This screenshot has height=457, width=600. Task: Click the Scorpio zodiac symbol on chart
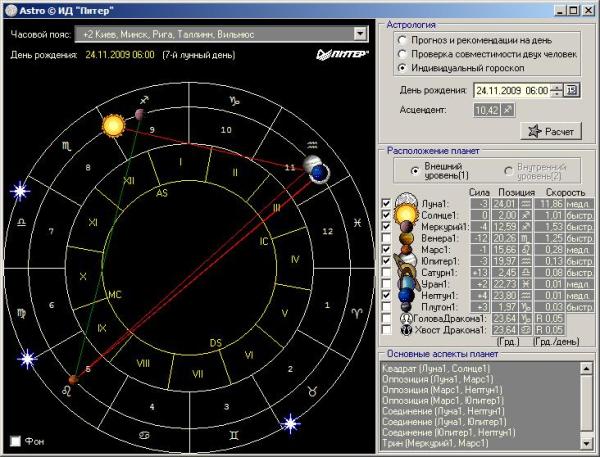click(x=66, y=145)
